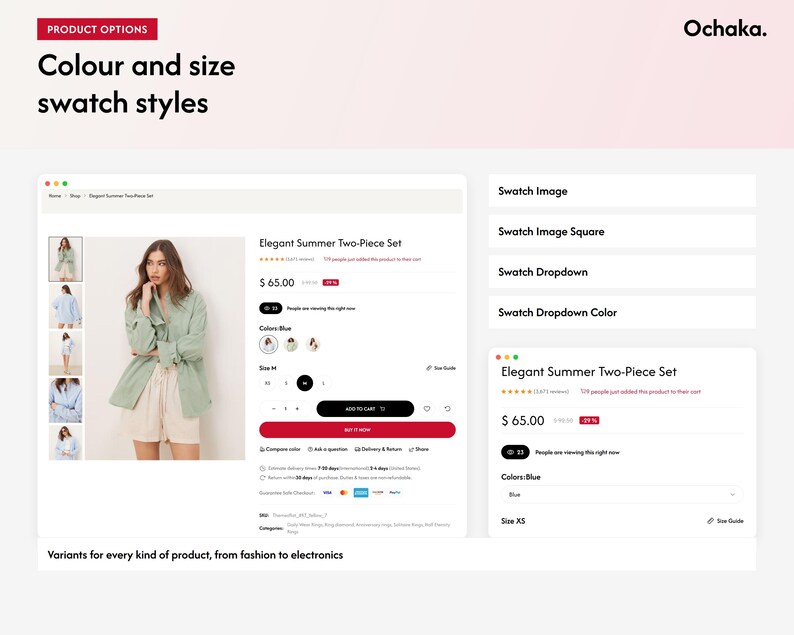Click the chevron arrow in Blue dropdown
This screenshot has width=794, height=635.
coord(732,495)
